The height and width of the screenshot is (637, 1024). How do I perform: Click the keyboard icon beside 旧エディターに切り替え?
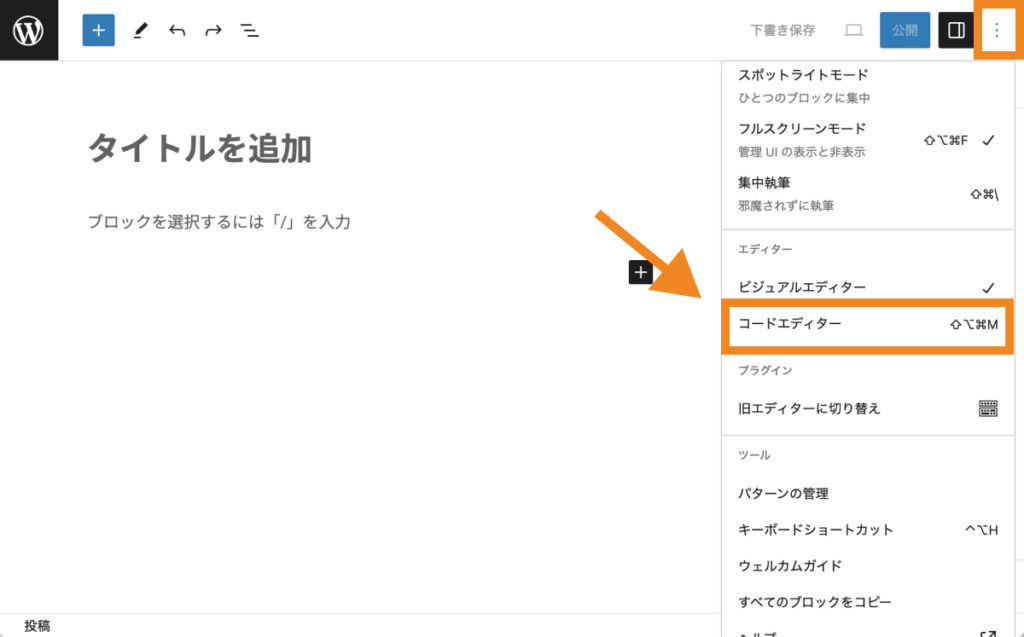pos(988,408)
